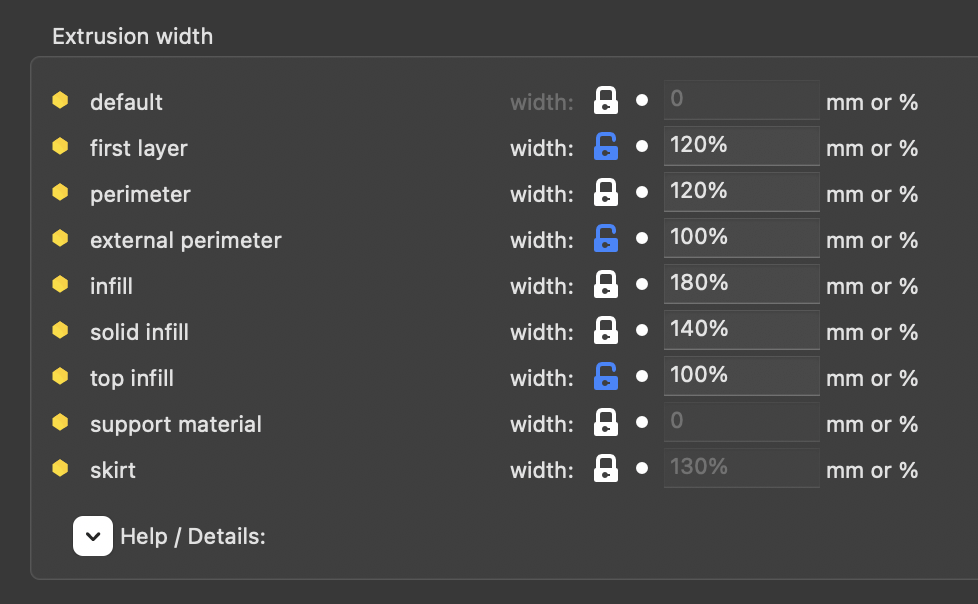Click the blue unlocked icon for top infill
Image resolution: width=978 pixels, height=604 pixels.
606,377
